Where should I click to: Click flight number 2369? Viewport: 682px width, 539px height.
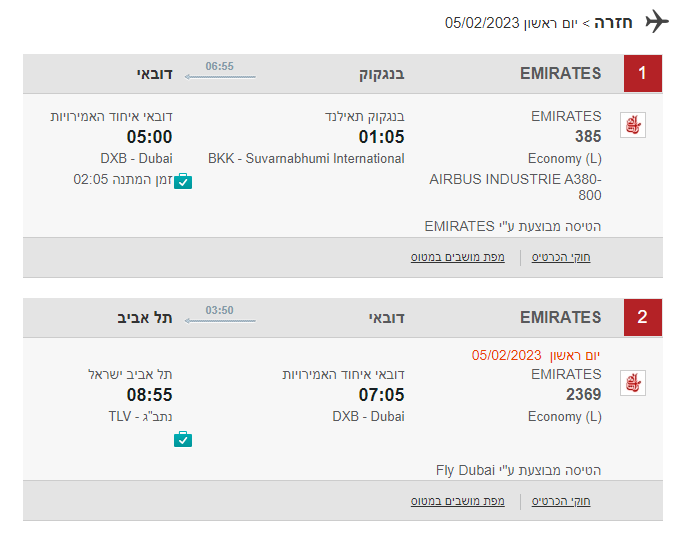[x=583, y=395]
